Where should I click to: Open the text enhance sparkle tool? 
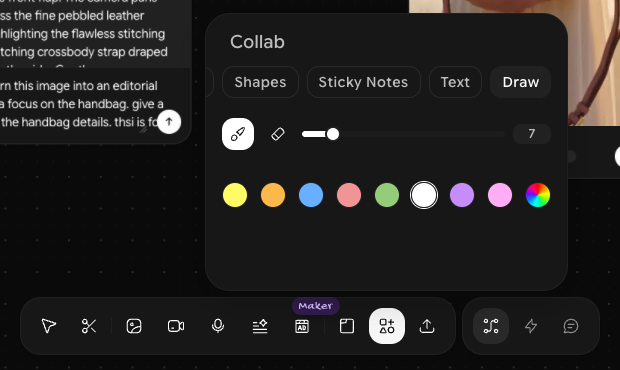point(260,326)
